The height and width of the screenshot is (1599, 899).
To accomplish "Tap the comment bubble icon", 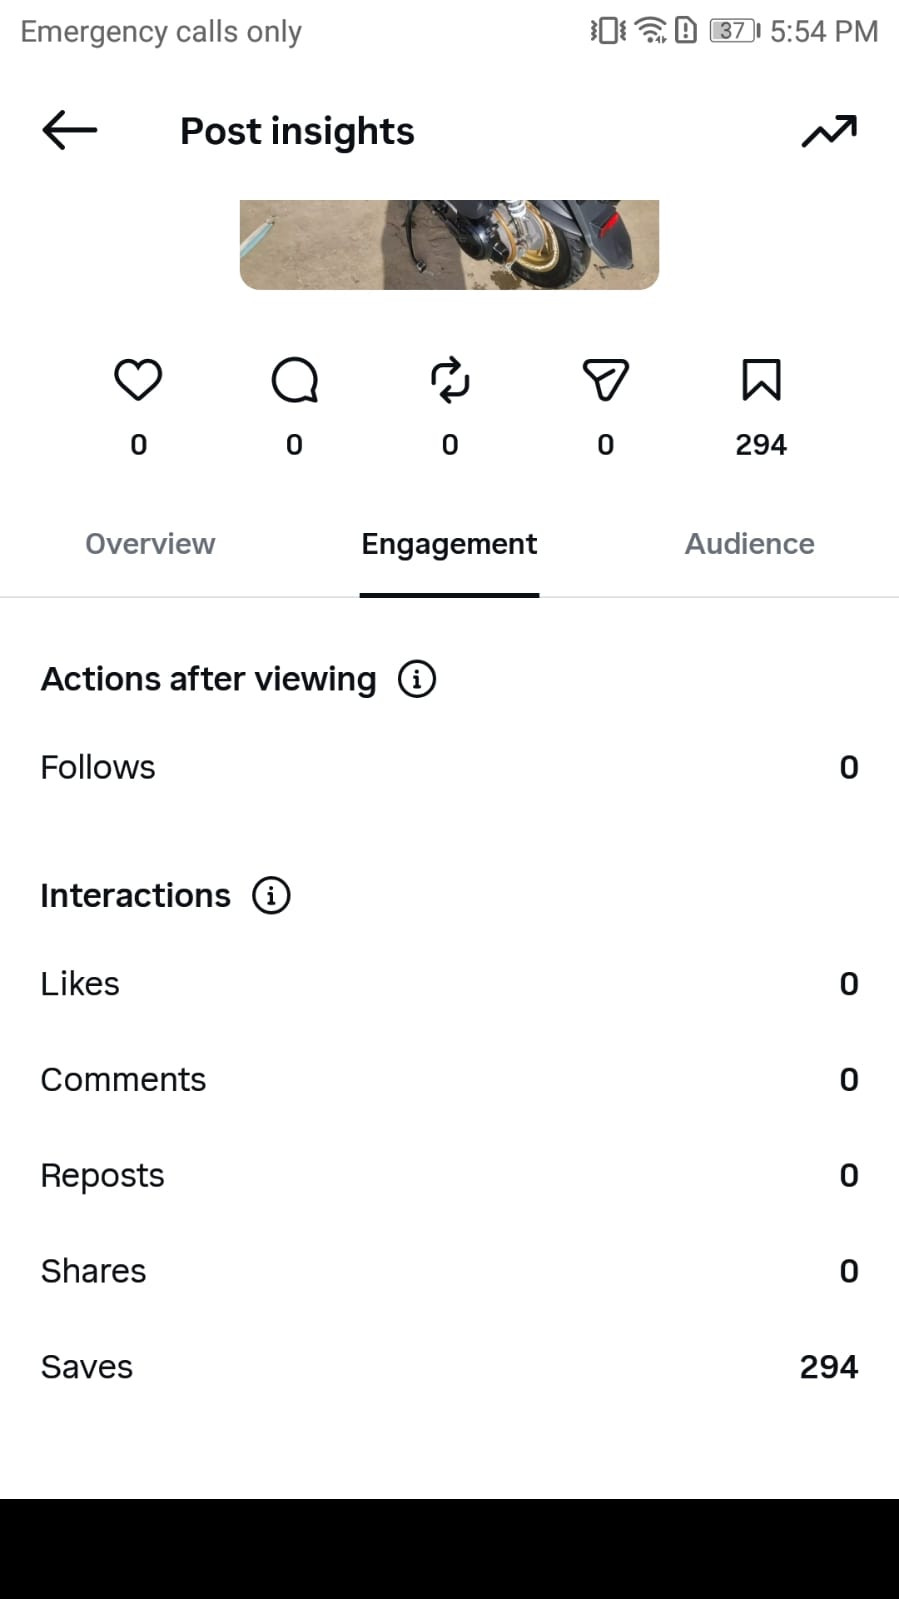I will [x=294, y=380].
